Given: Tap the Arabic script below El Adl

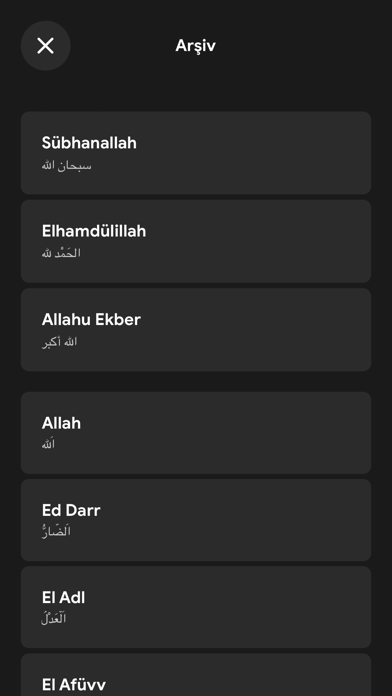Looking at the screenshot, I should pos(54,618).
